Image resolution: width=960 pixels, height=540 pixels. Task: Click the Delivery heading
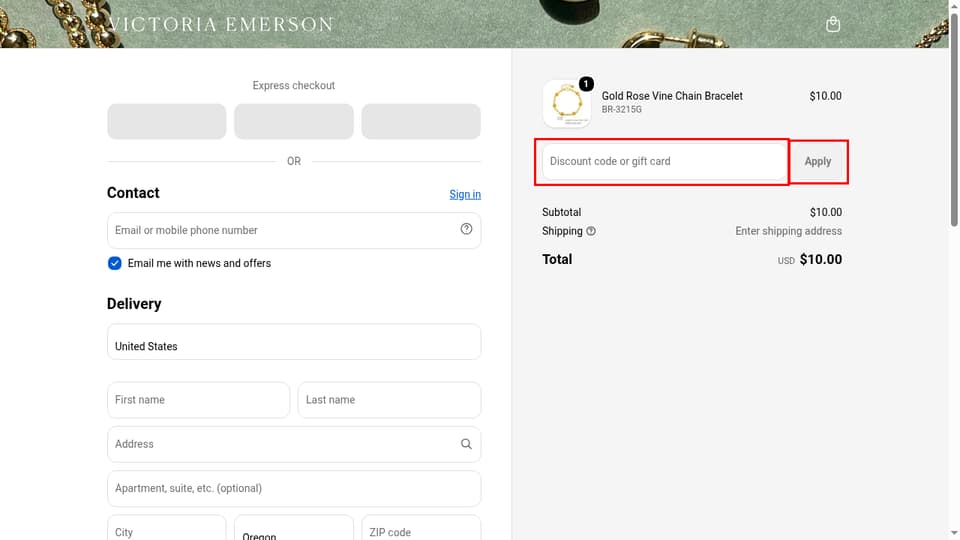134,304
